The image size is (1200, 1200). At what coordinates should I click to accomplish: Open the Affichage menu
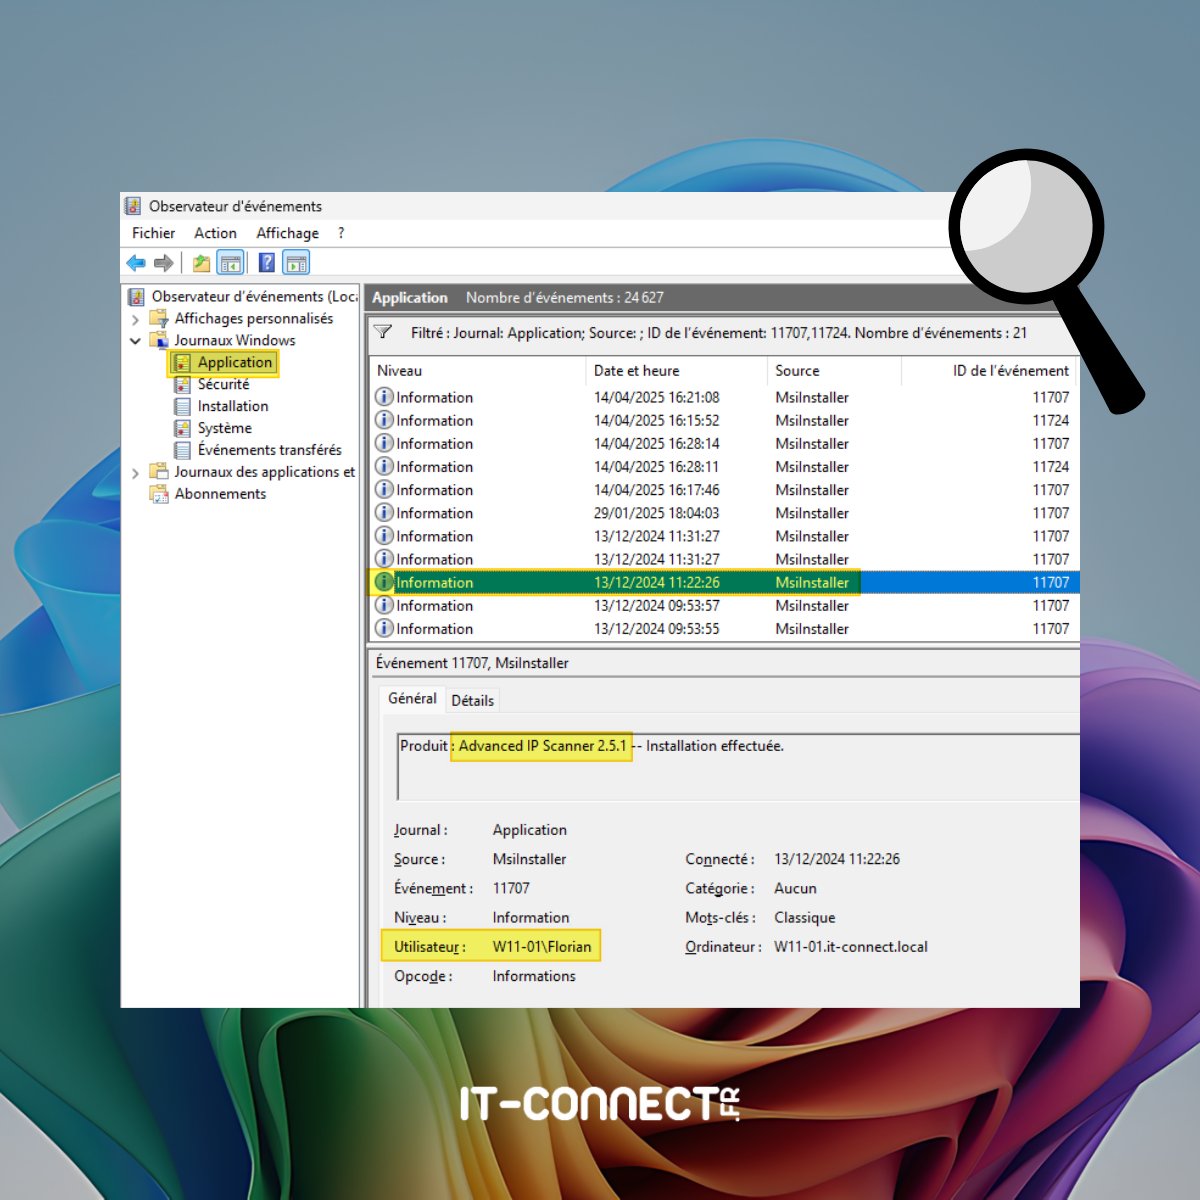click(x=287, y=233)
